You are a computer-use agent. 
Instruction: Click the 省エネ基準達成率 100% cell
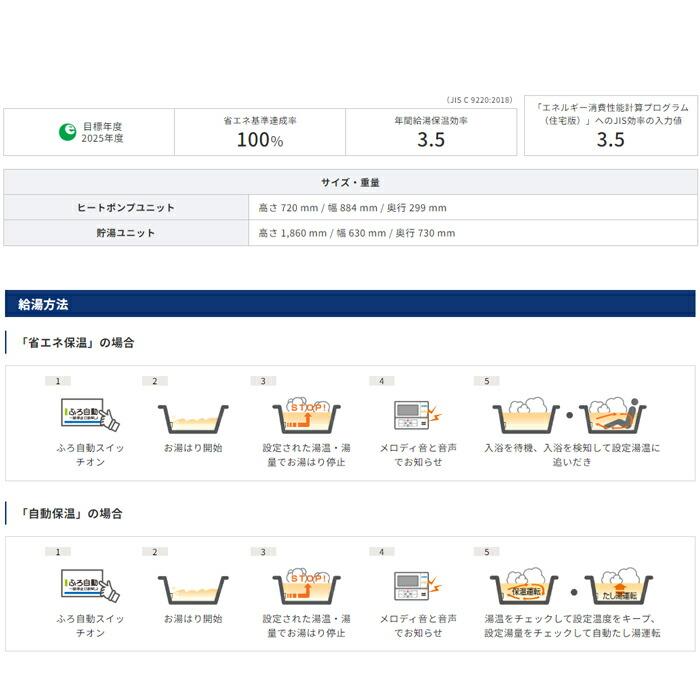tap(260, 132)
